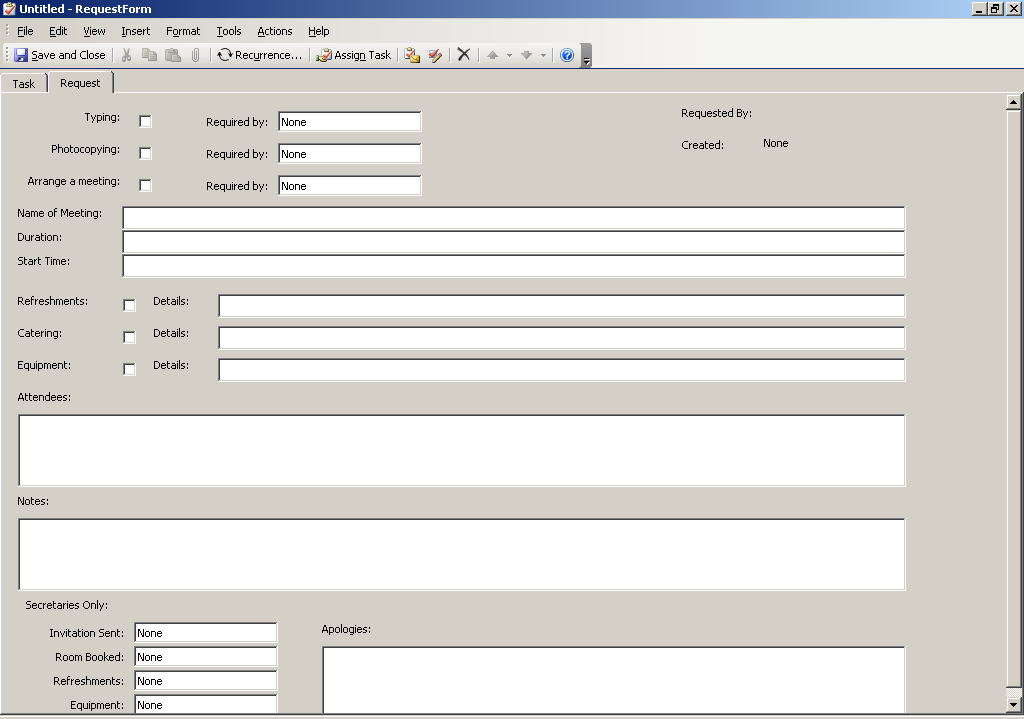Click the Send Status Report icon
The image size is (1024, 719).
click(412, 55)
